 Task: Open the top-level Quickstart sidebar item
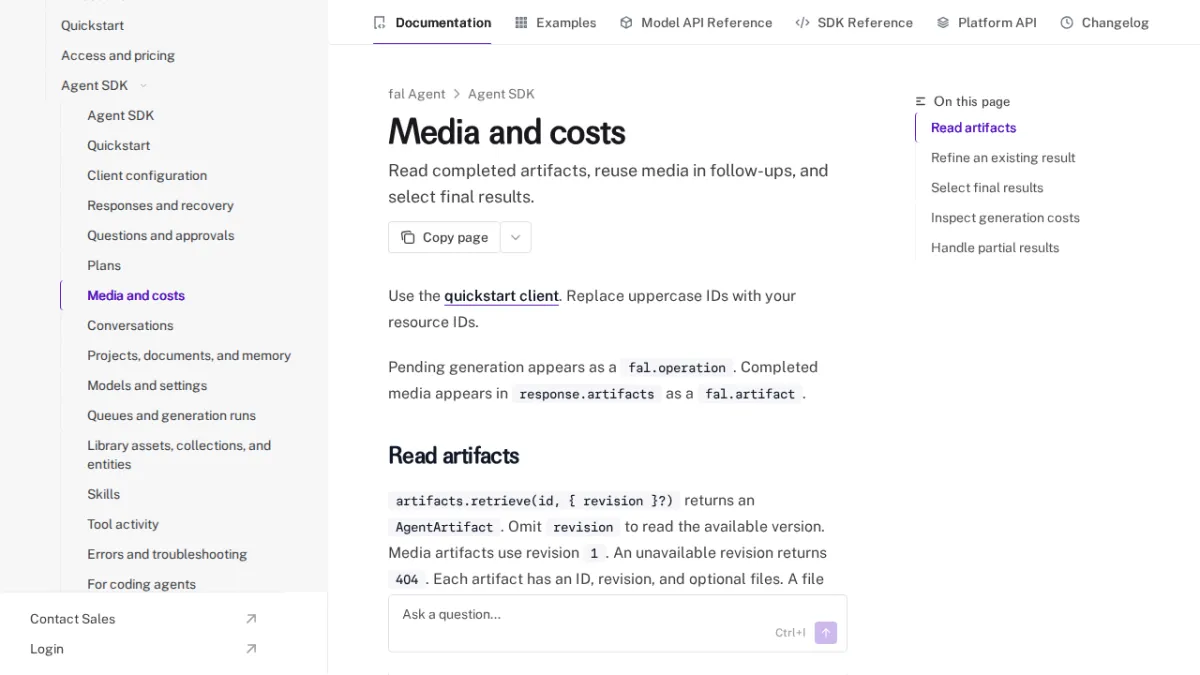pyautogui.click(x=93, y=26)
